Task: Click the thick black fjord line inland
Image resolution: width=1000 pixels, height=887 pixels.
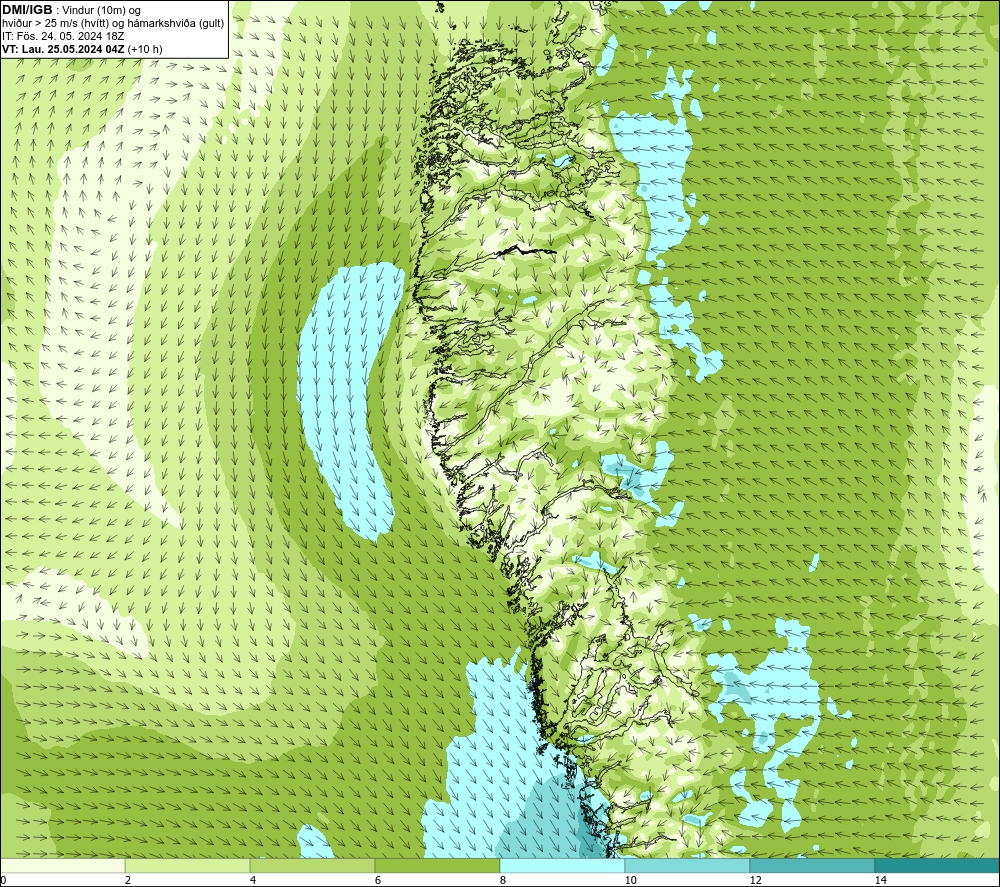Action: (x=526, y=251)
